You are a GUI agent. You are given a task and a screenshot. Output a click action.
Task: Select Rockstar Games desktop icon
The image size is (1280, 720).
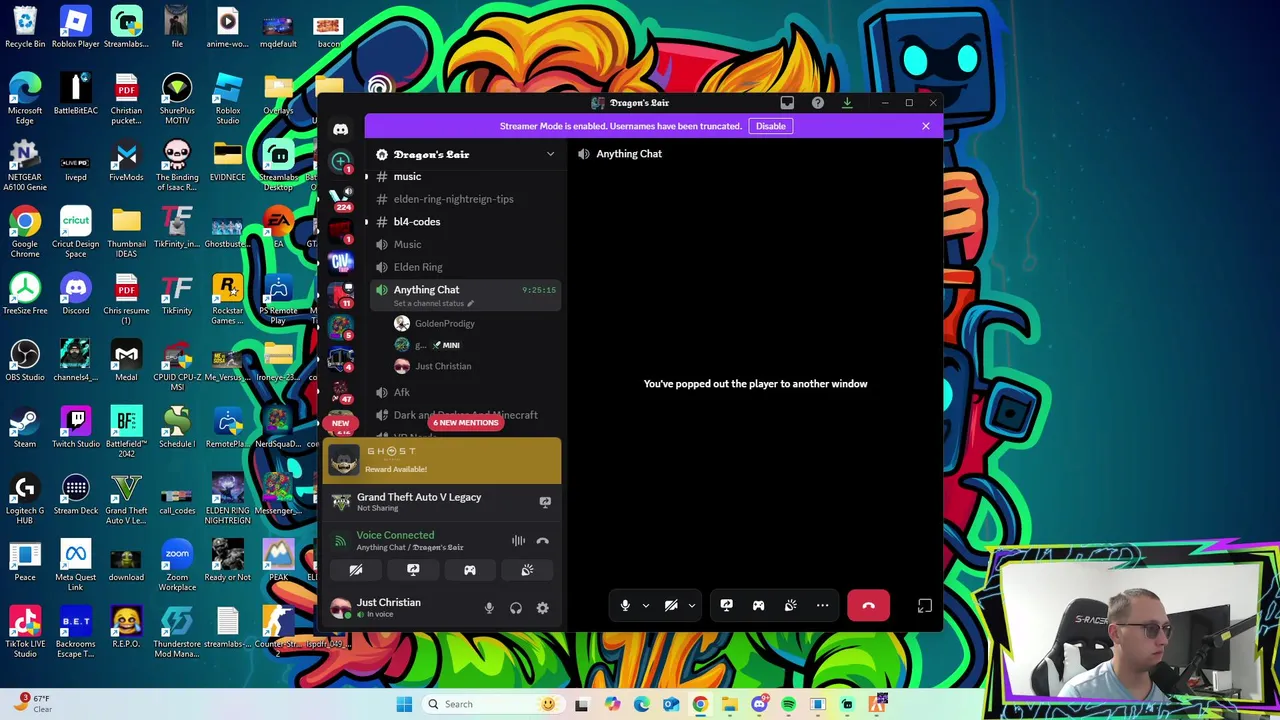227,301
